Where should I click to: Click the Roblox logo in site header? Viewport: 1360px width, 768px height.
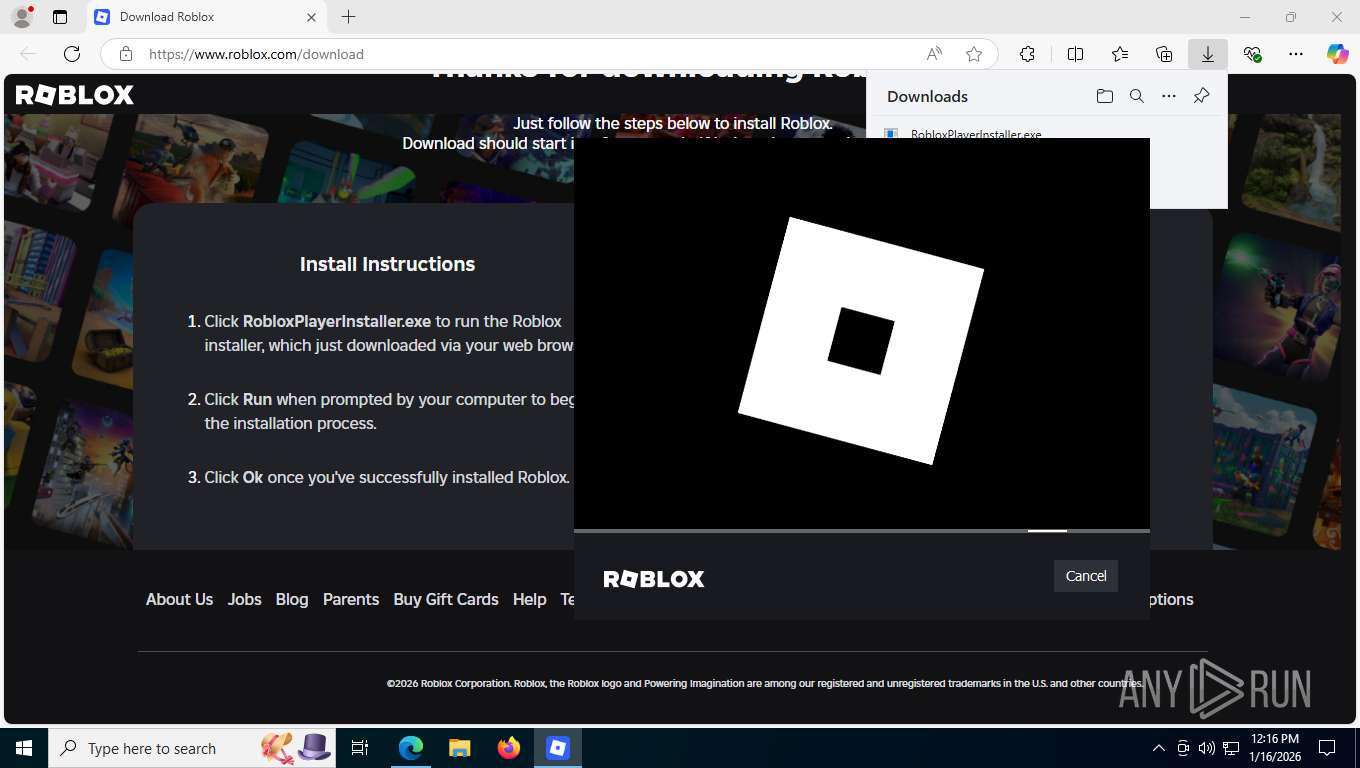click(75, 95)
